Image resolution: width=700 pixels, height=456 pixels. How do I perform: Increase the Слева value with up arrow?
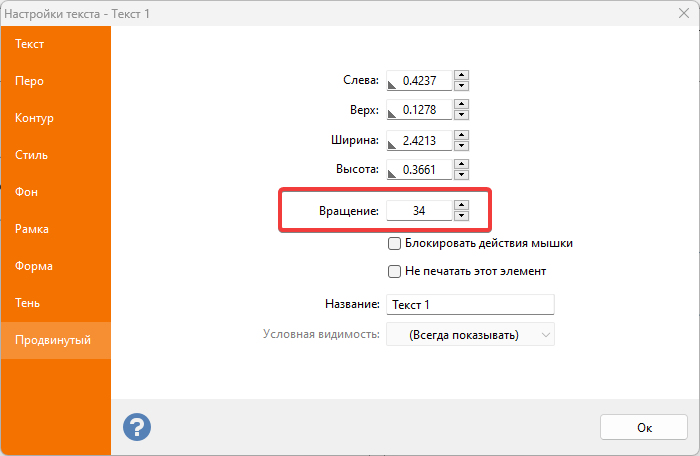coord(461,75)
